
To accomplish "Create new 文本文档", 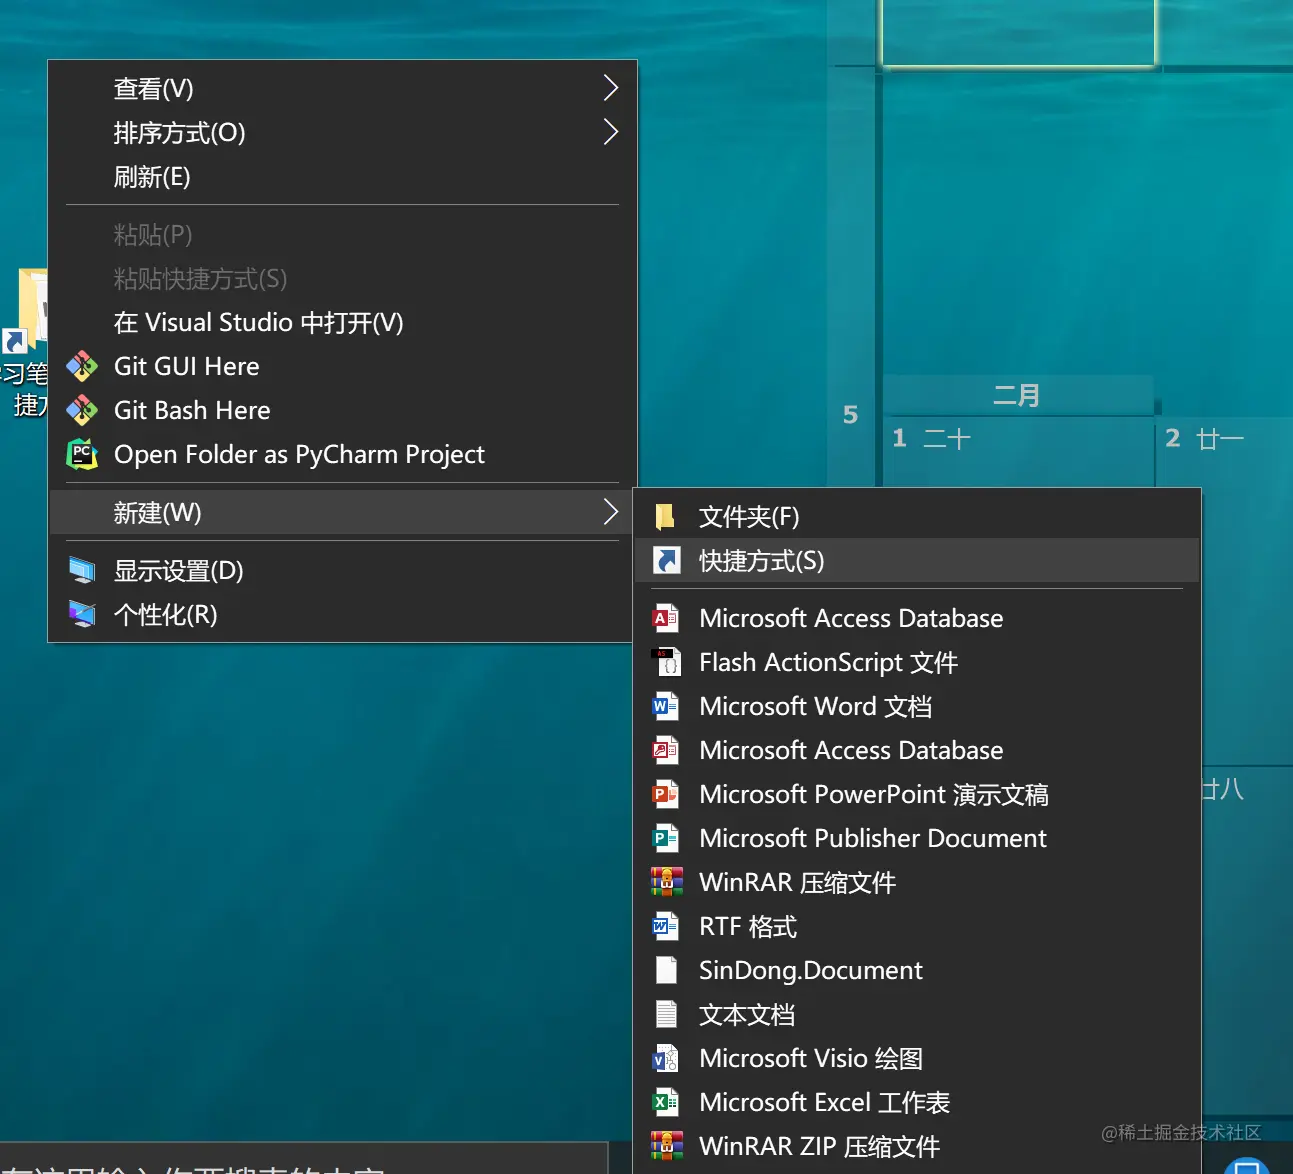I will click(917, 1014).
